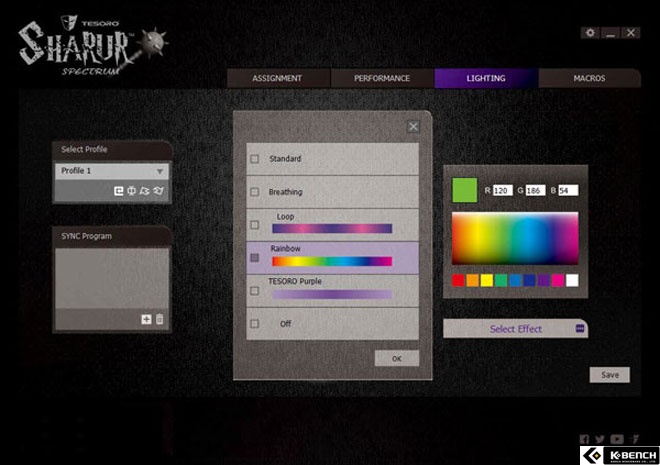Click the folder-arrow icon right of the Φ icon

point(144,191)
